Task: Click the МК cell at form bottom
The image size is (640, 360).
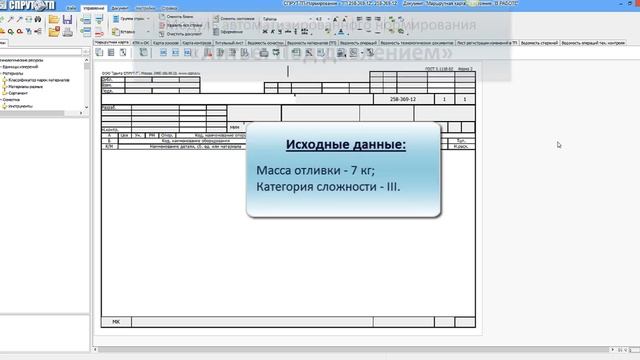Action: 116,322
